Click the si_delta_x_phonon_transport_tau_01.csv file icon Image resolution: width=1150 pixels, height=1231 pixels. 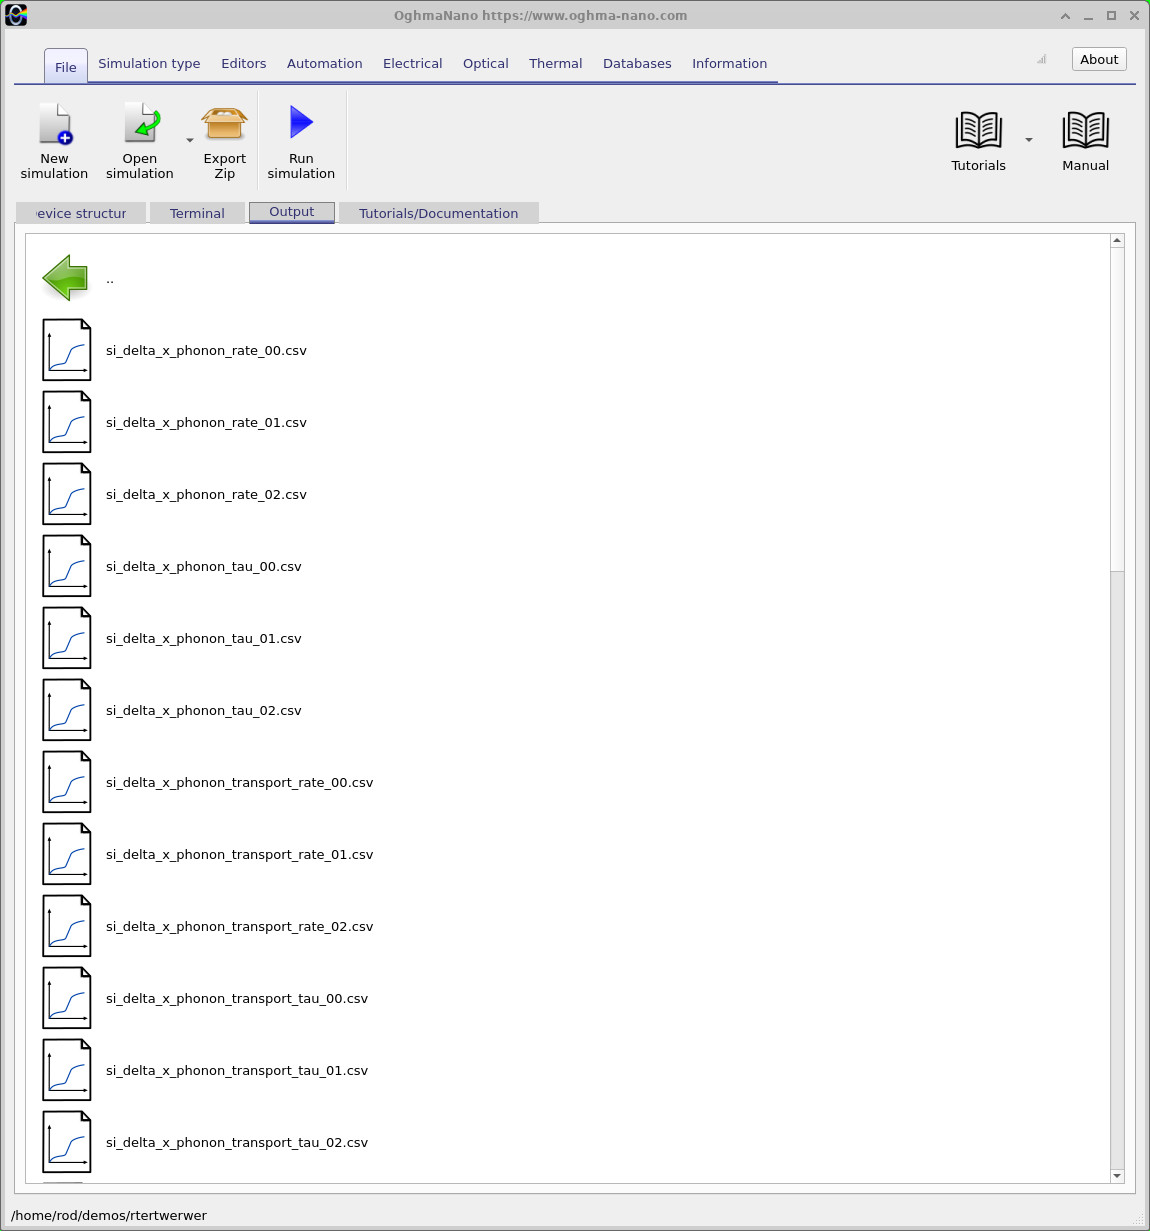(x=67, y=1070)
